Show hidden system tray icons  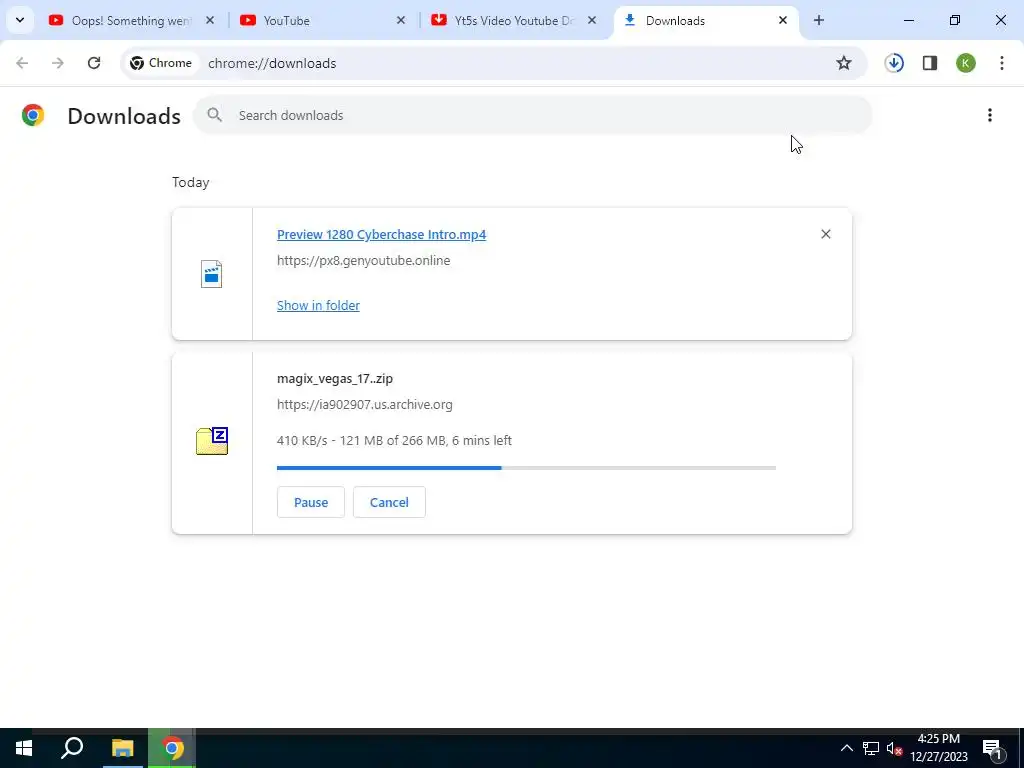(846, 748)
